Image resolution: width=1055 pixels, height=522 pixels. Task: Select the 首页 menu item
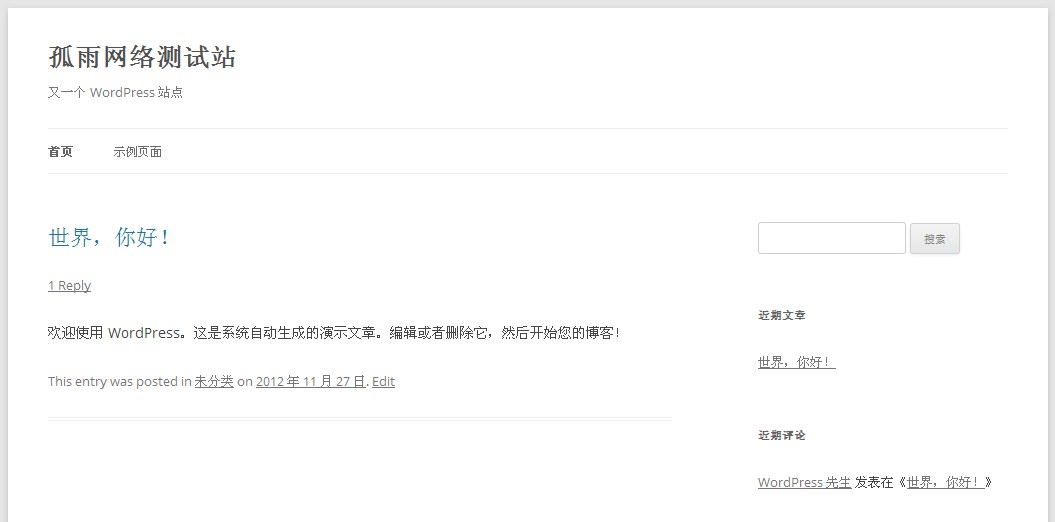pos(61,152)
